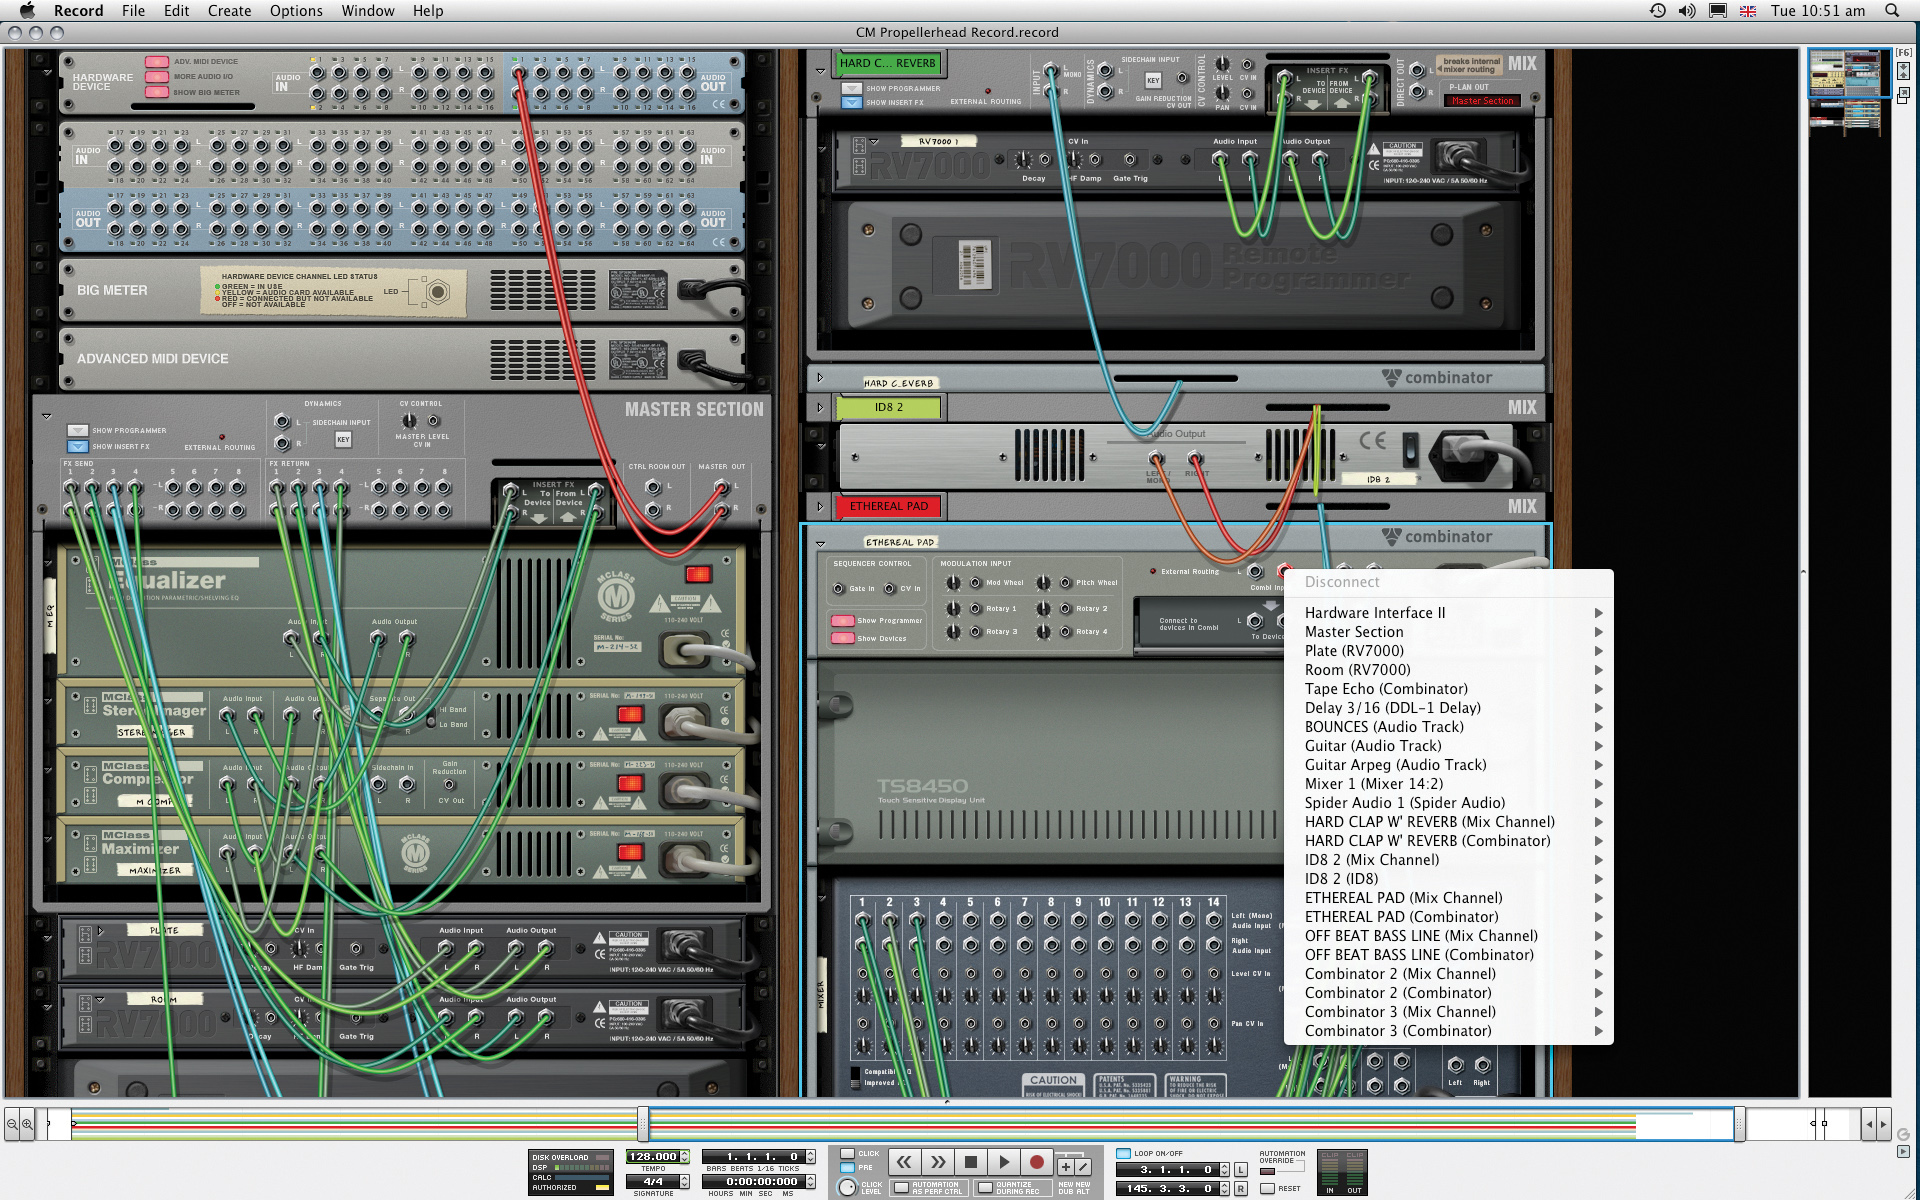Screen dimensions: 1920x1200
Task: Select Mixer 1 (Mixer 14:2) menu entry
Action: tap(1448, 784)
